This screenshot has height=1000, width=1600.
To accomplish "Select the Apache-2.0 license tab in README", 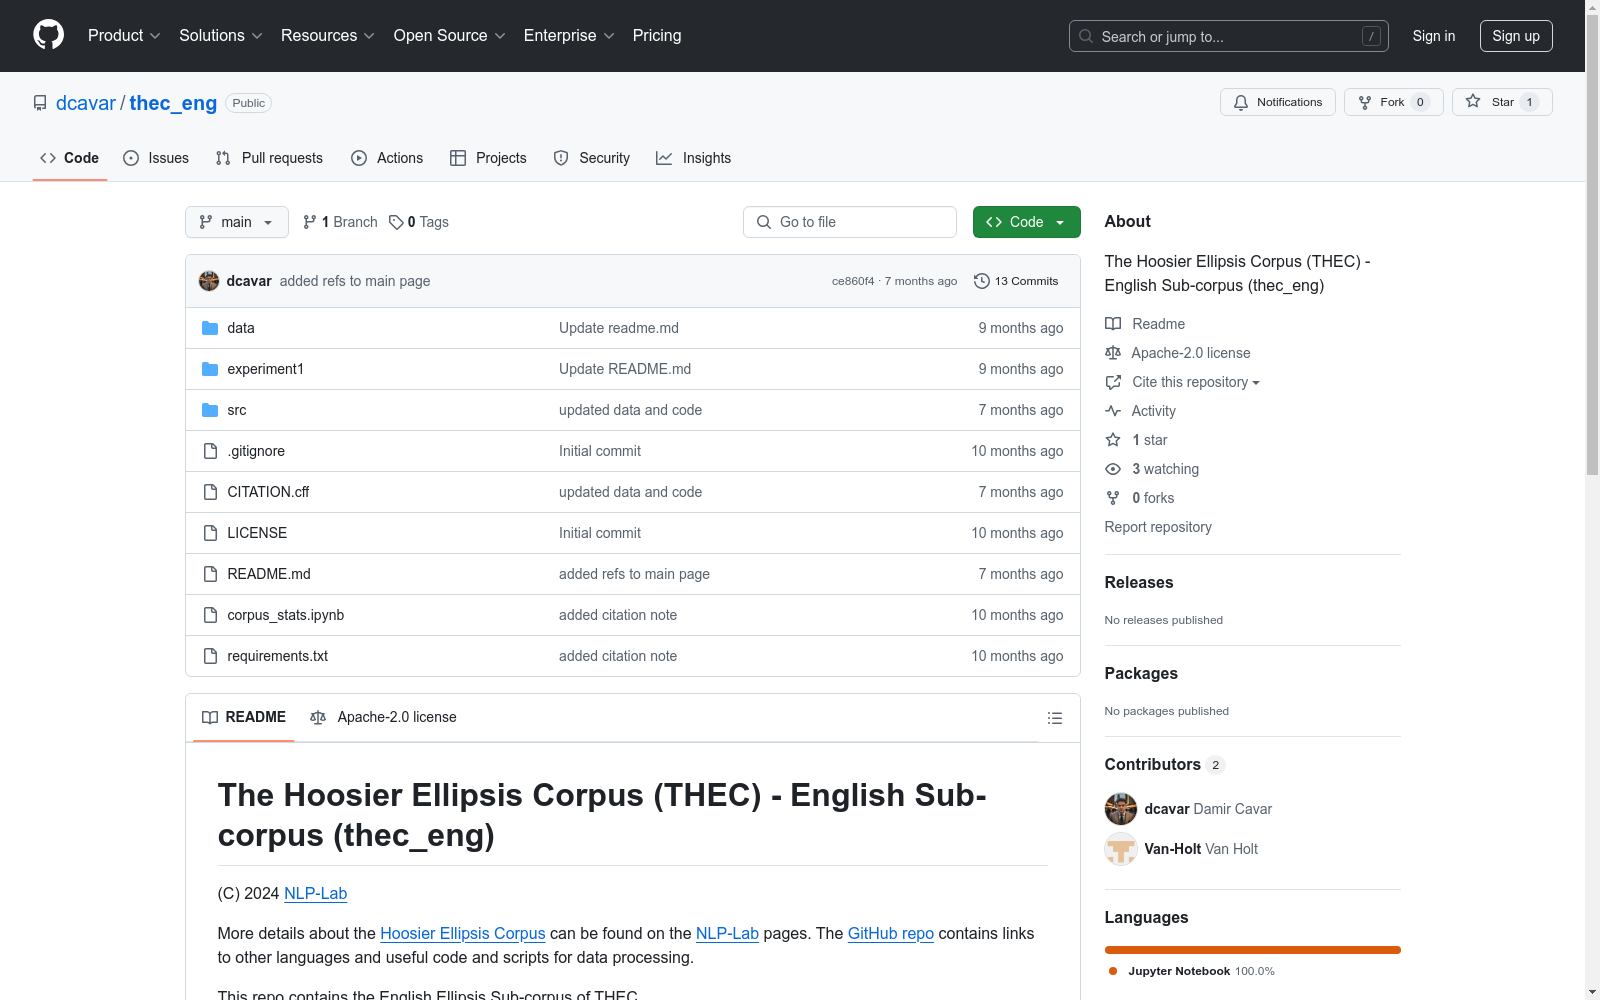I will [383, 717].
